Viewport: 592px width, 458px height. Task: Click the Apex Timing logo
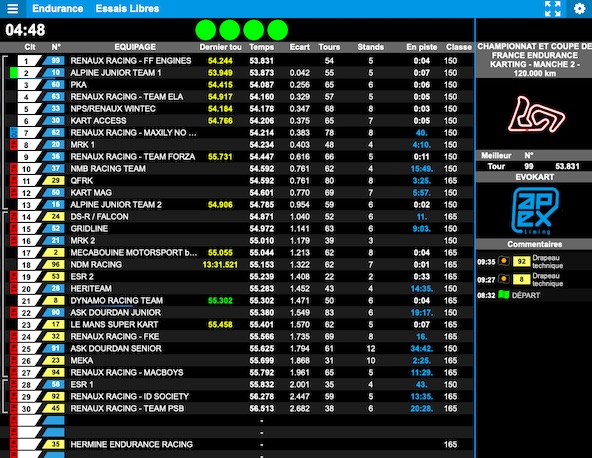(x=535, y=211)
